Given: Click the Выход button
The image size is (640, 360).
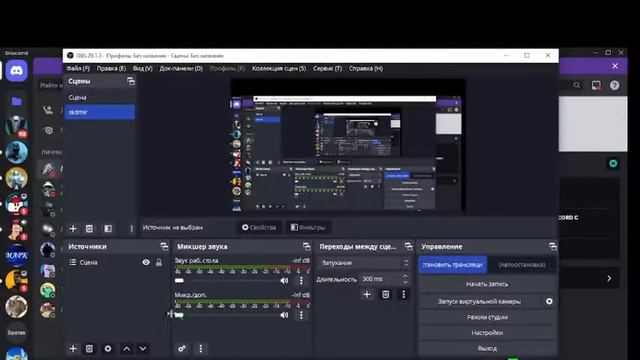Looking at the screenshot, I should coord(487,348).
